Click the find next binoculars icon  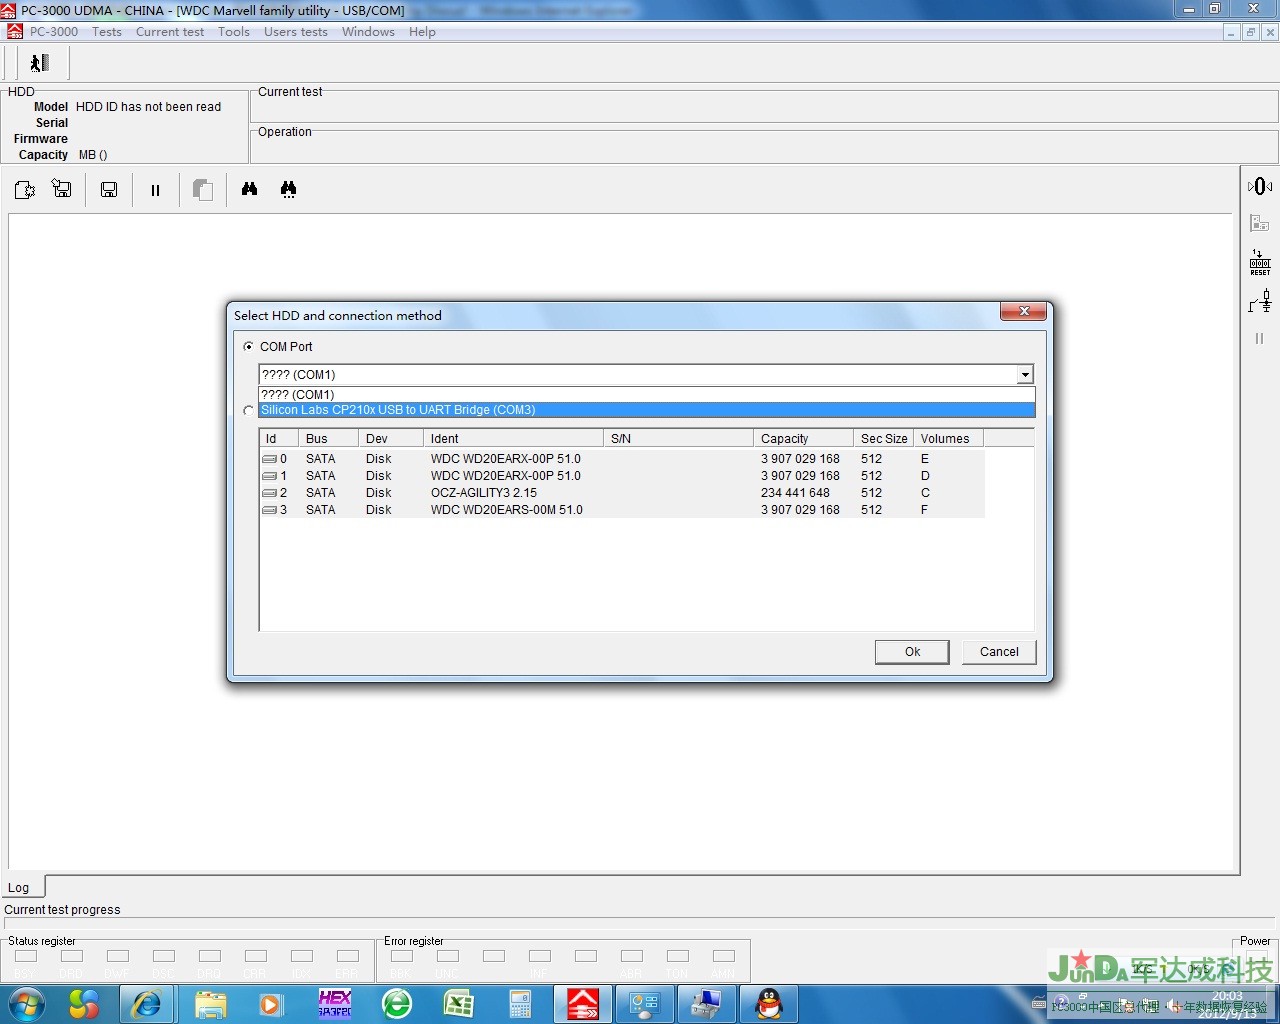click(x=289, y=189)
